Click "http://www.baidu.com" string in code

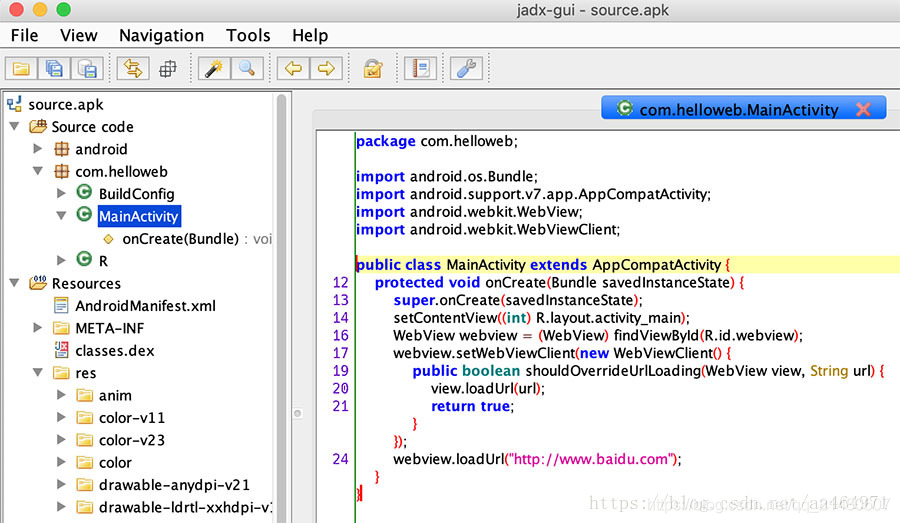(591, 459)
